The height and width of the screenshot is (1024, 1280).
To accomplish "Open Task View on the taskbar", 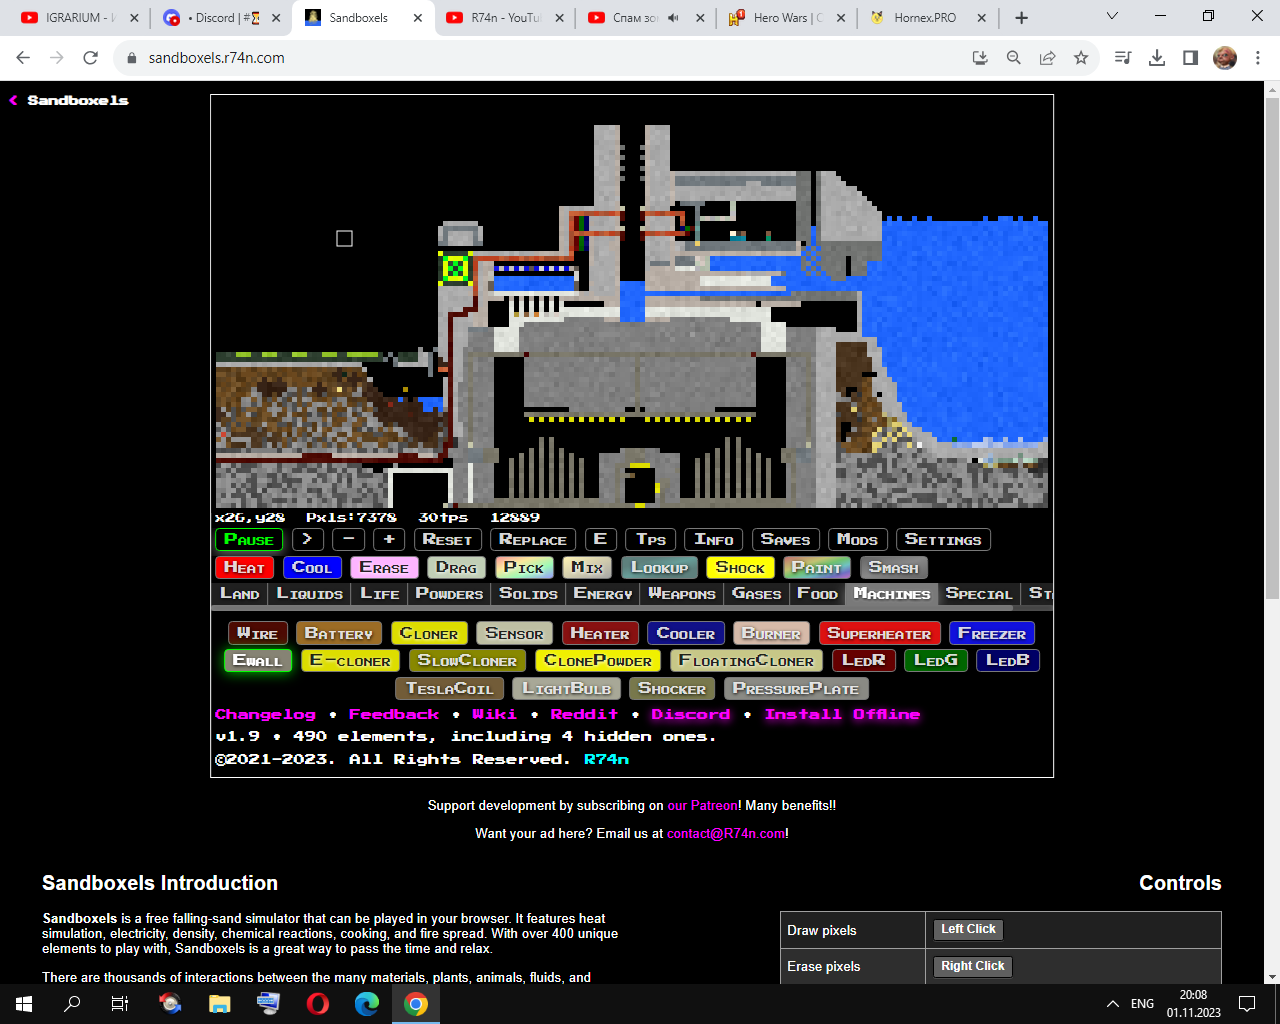I will [x=120, y=1004].
